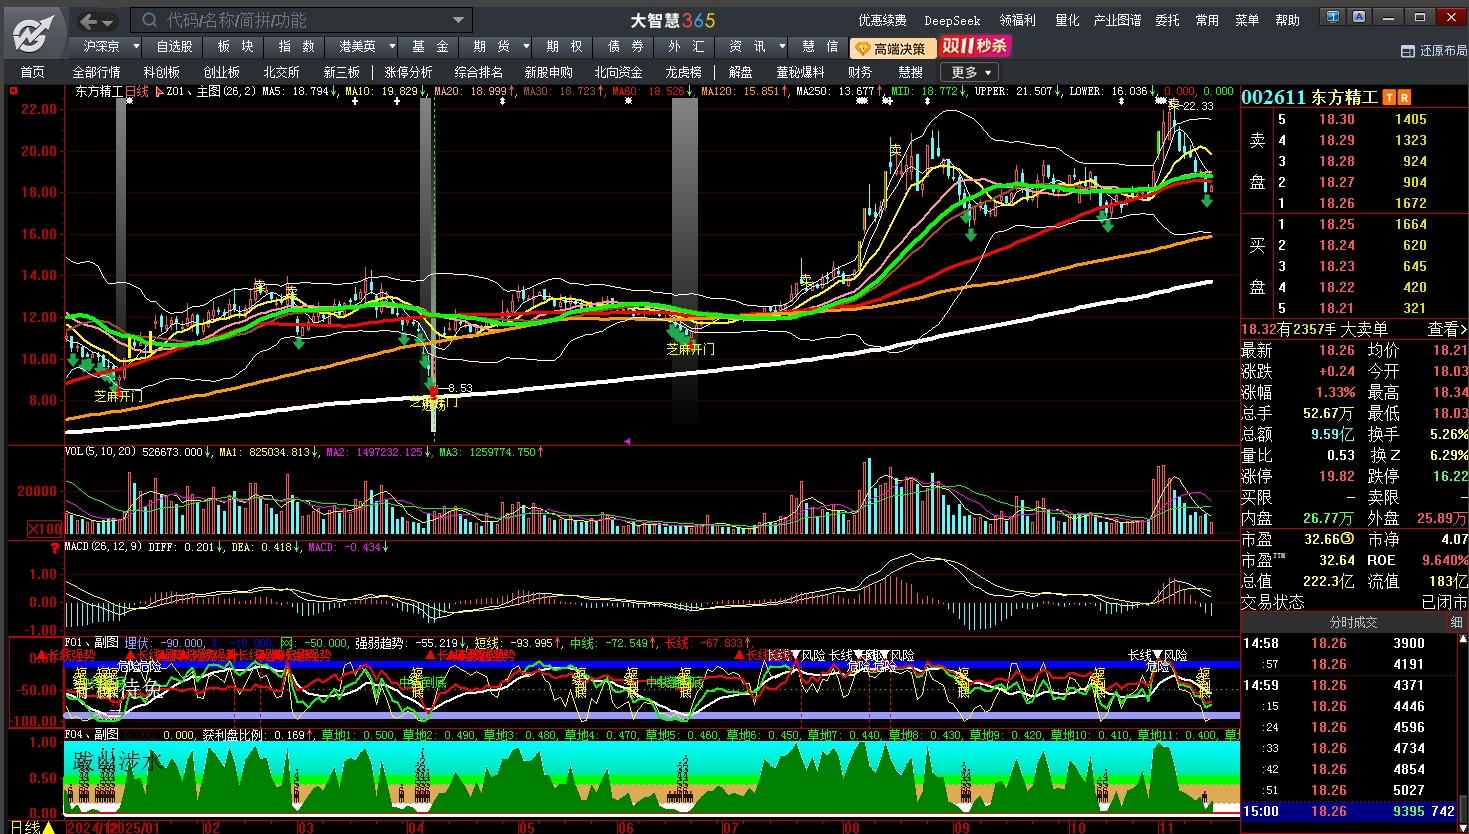Open the DeepSeek menu
Image resolution: width=1469 pixels, height=834 pixels.
tap(952, 20)
